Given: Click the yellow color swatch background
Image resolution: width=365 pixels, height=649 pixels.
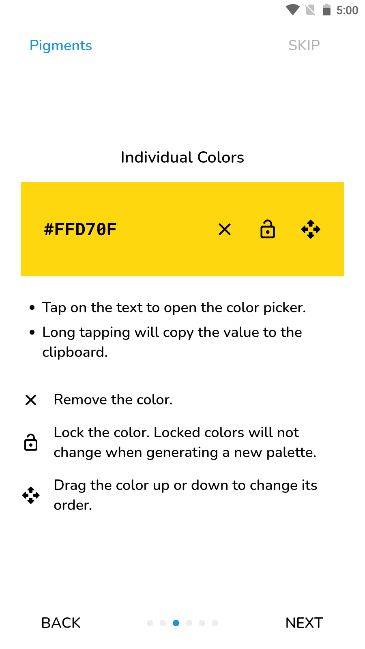Looking at the screenshot, I should click(x=182, y=229).
